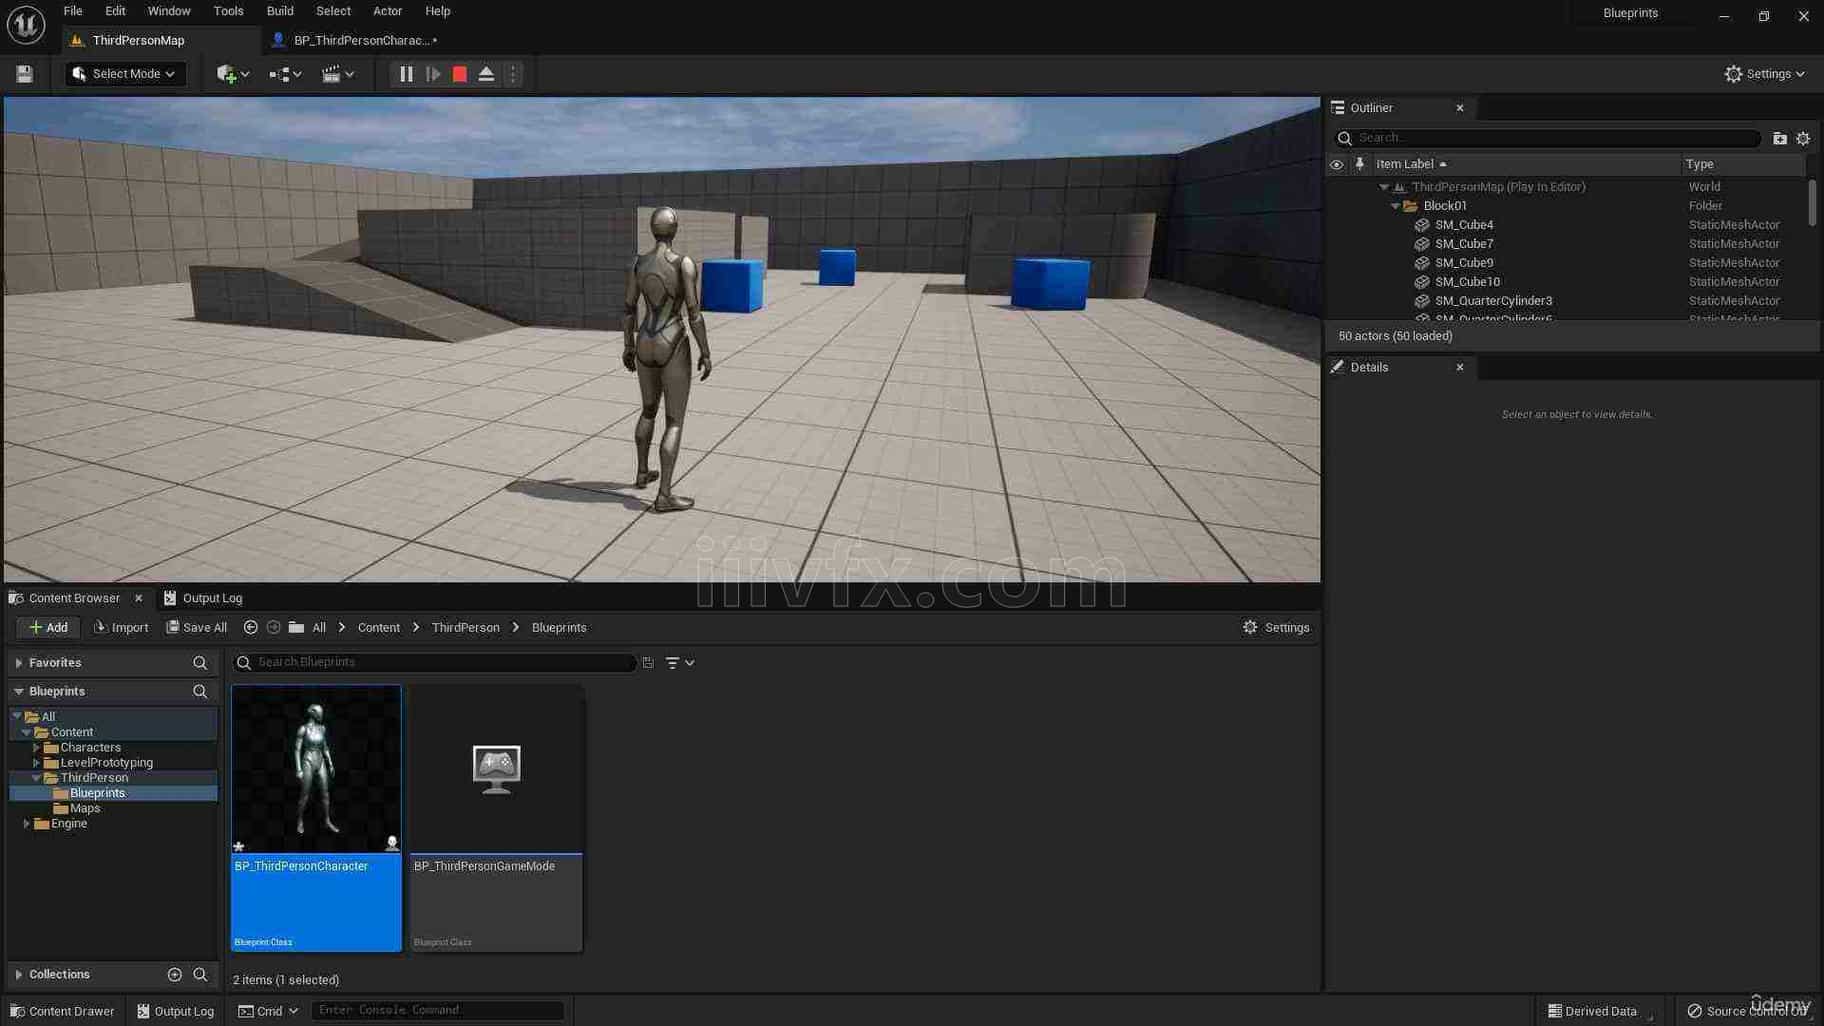The width and height of the screenshot is (1824, 1026).
Task: Open the Content Drawer in the status bar
Action: tap(62, 1011)
